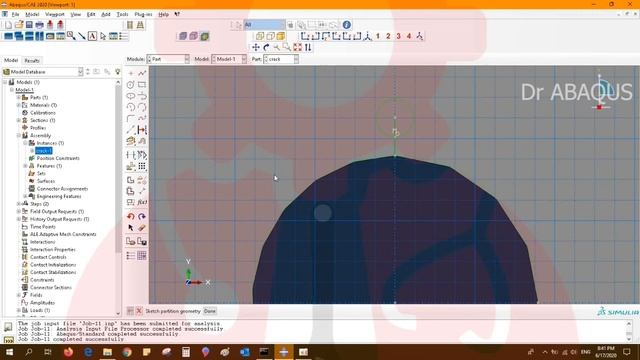Click the Done button in prompt area

[x=210, y=311]
